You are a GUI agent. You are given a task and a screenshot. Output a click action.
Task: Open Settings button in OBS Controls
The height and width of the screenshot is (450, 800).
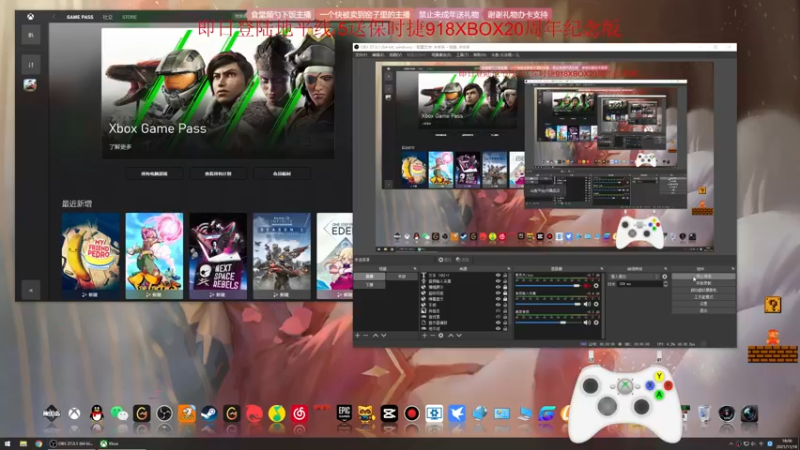point(704,304)
